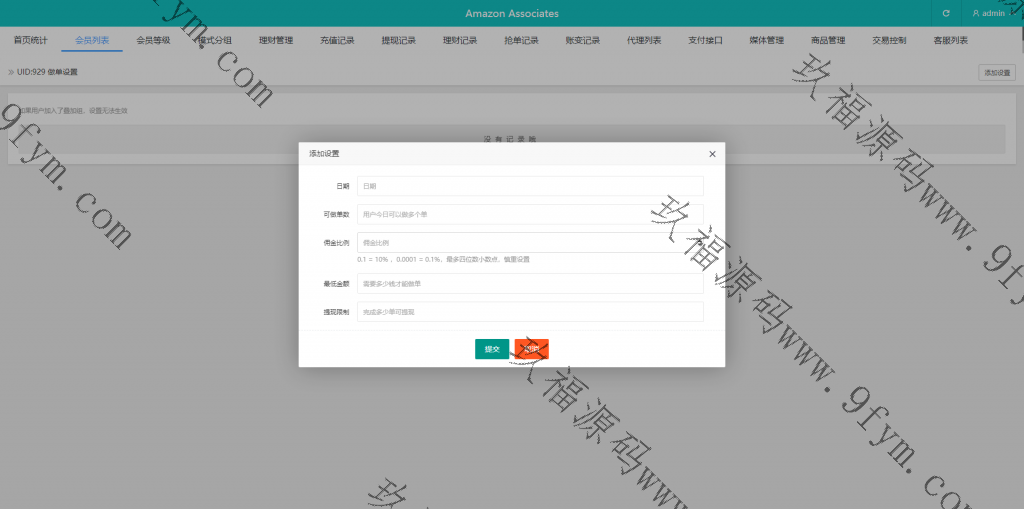
Task: Open the 提现记录 tab
Action: click(399, 41)
